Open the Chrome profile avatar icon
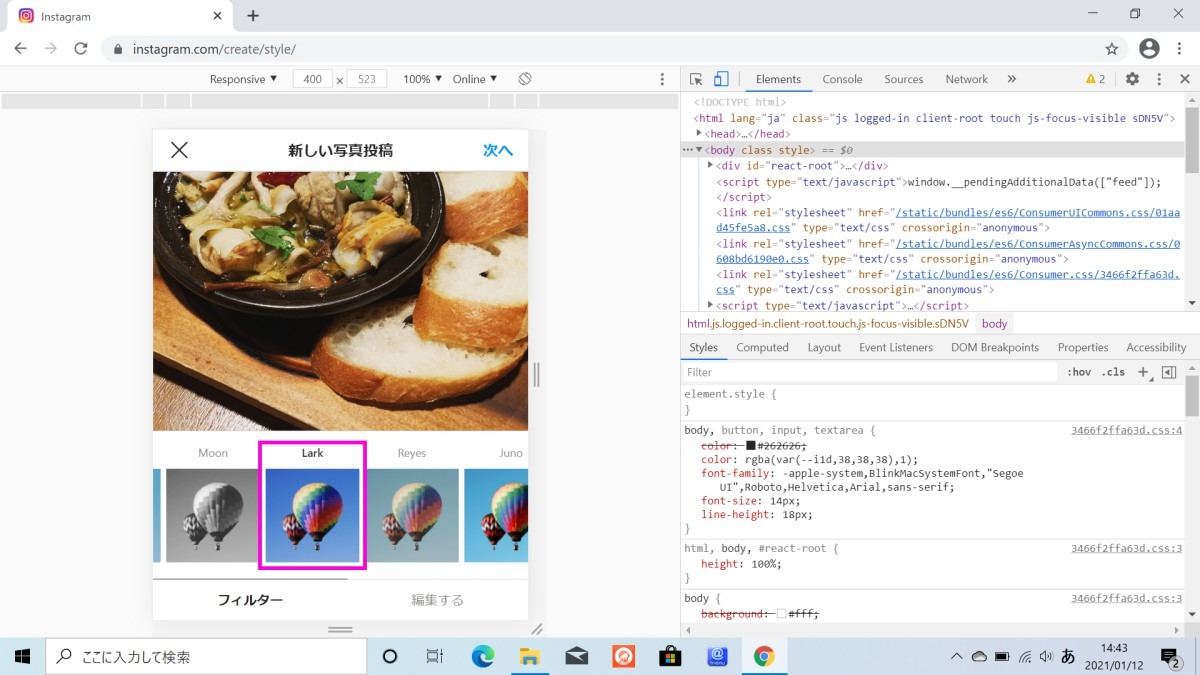The height and width of the screenshot is (675, 1200). (1149, 48)
